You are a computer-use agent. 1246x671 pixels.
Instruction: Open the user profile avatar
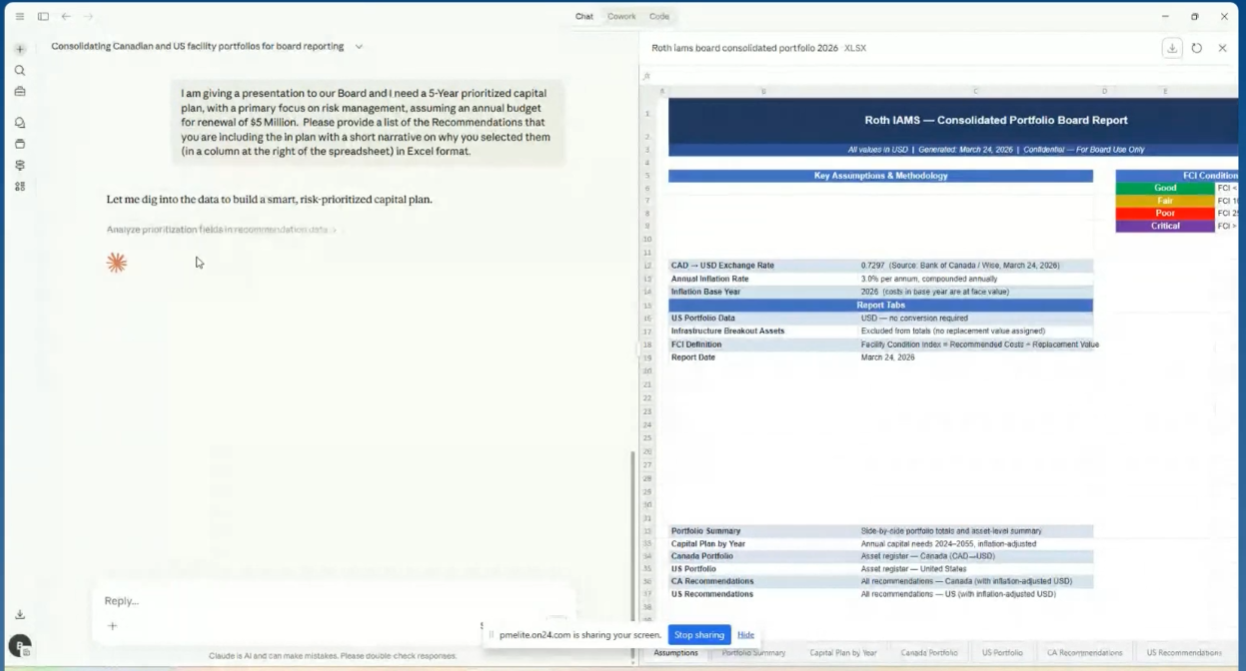click(x=20, y=646)
